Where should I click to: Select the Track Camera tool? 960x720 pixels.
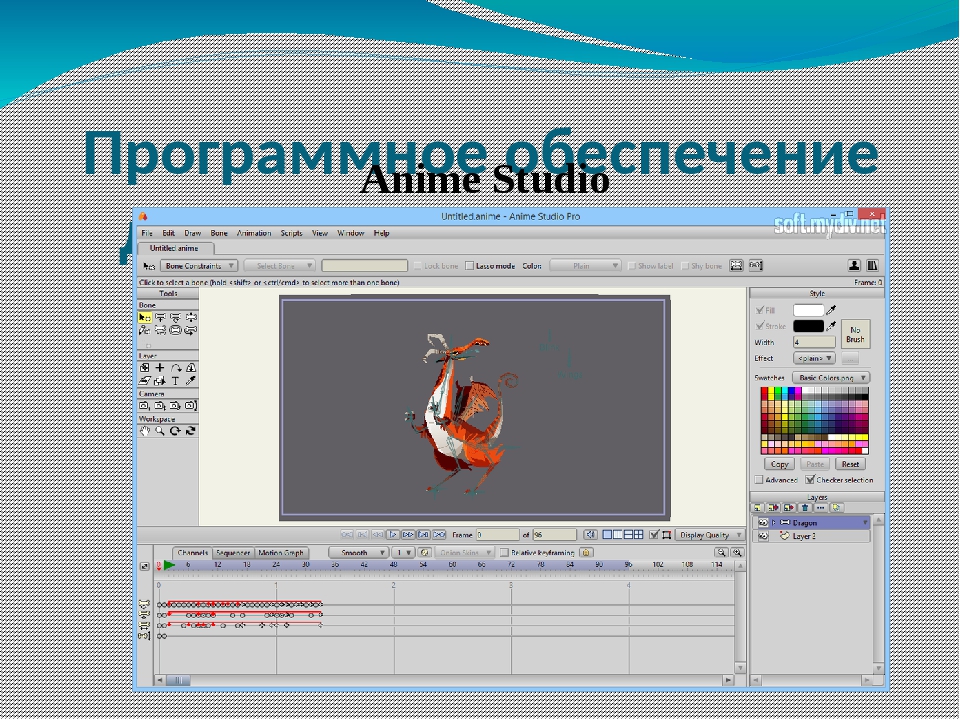[144, 406]
